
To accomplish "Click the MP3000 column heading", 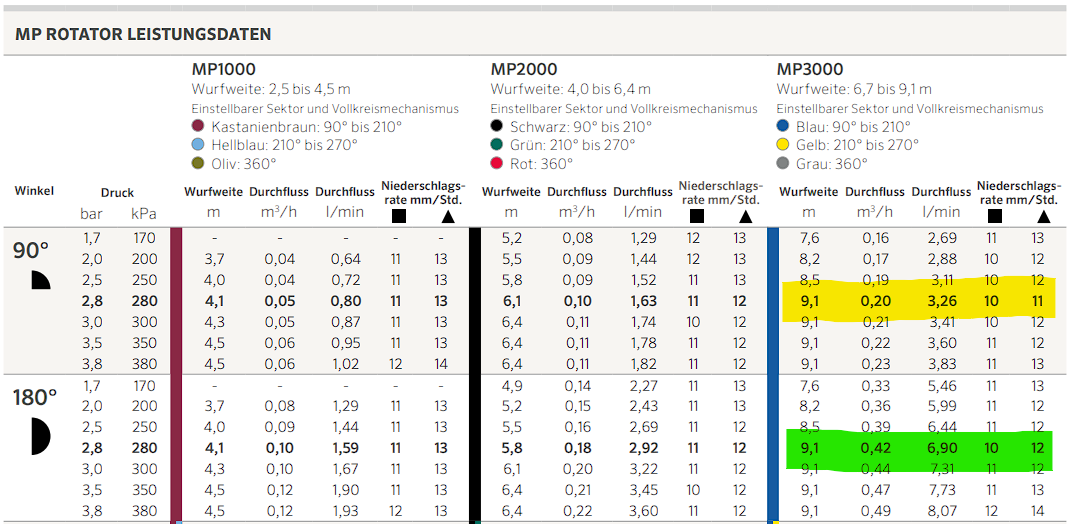I will 809,70.
